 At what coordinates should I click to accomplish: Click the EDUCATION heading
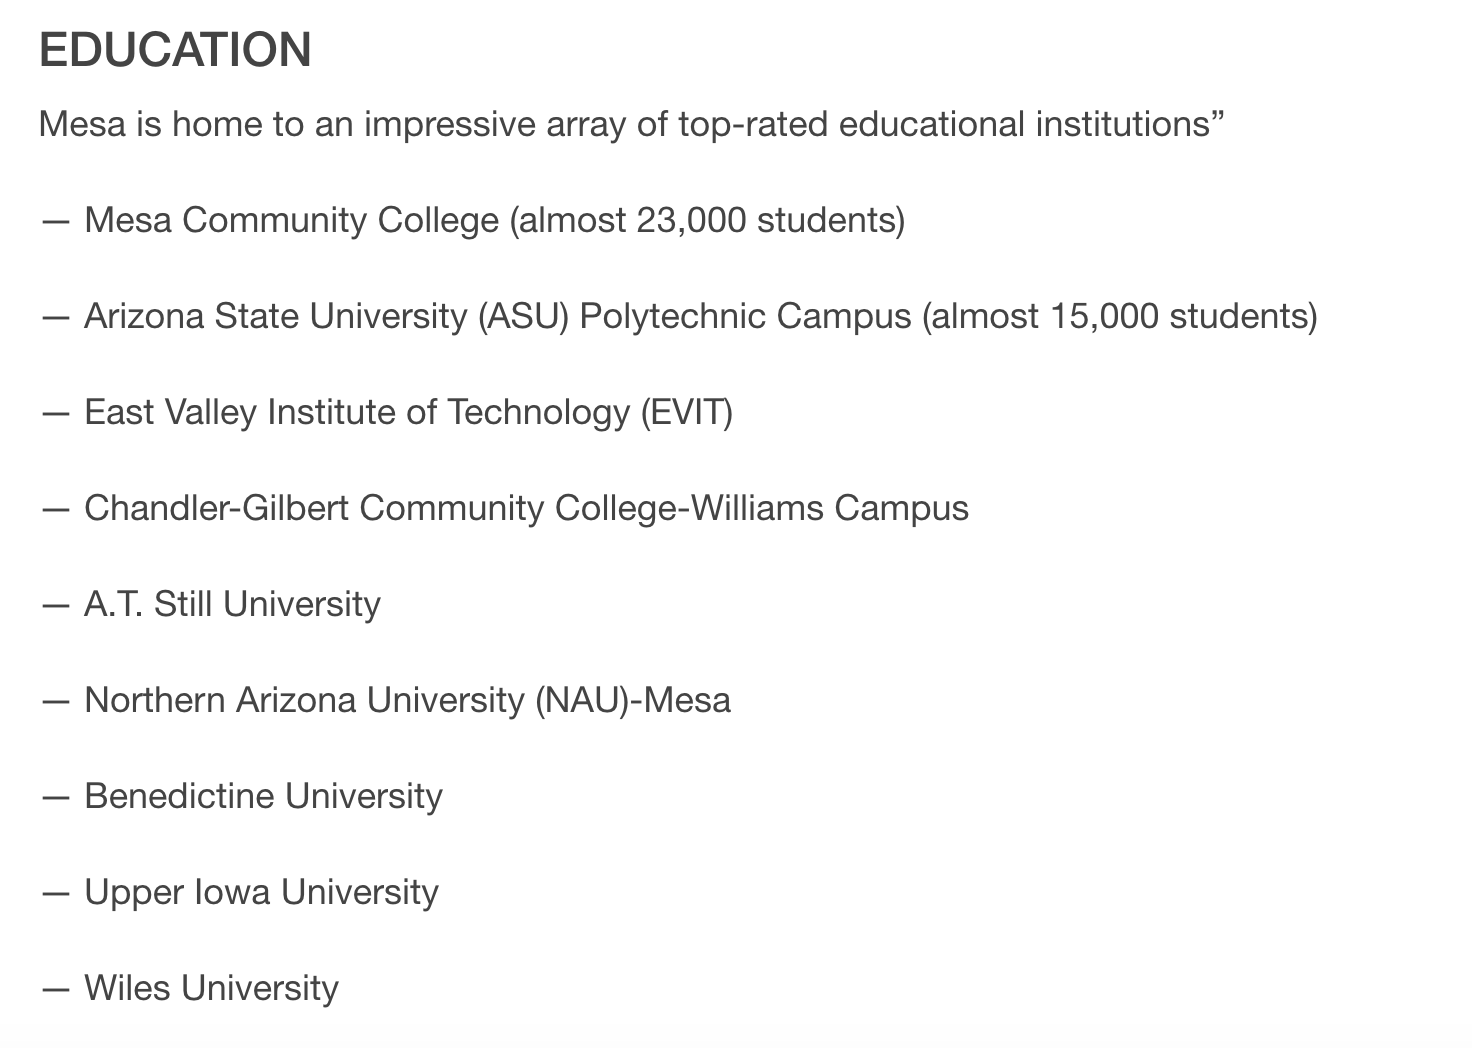pos(175,50)
